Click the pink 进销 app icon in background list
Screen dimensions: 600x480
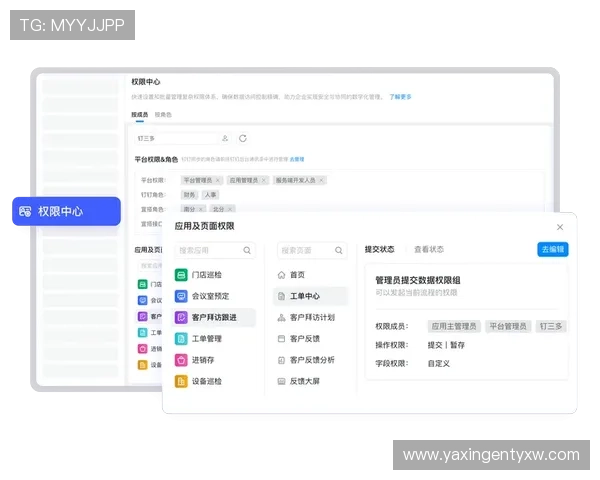point(142,349)
